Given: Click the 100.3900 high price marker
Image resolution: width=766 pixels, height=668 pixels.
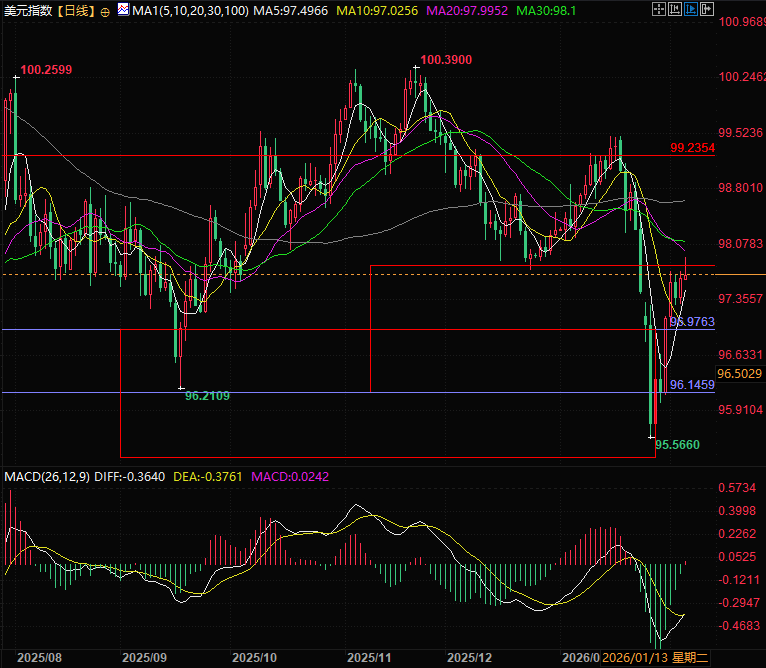Looking at the screenshot, I should click(446, 60).
